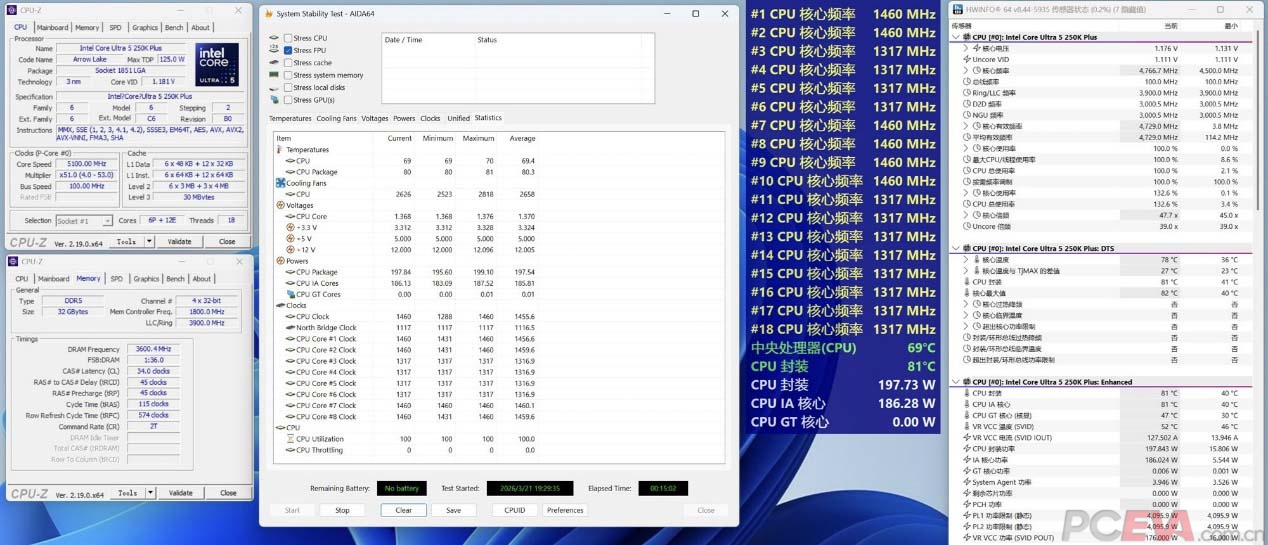Click the Stop button in AIDA64
Screen dimensions: 1268x545
point(342,510)
